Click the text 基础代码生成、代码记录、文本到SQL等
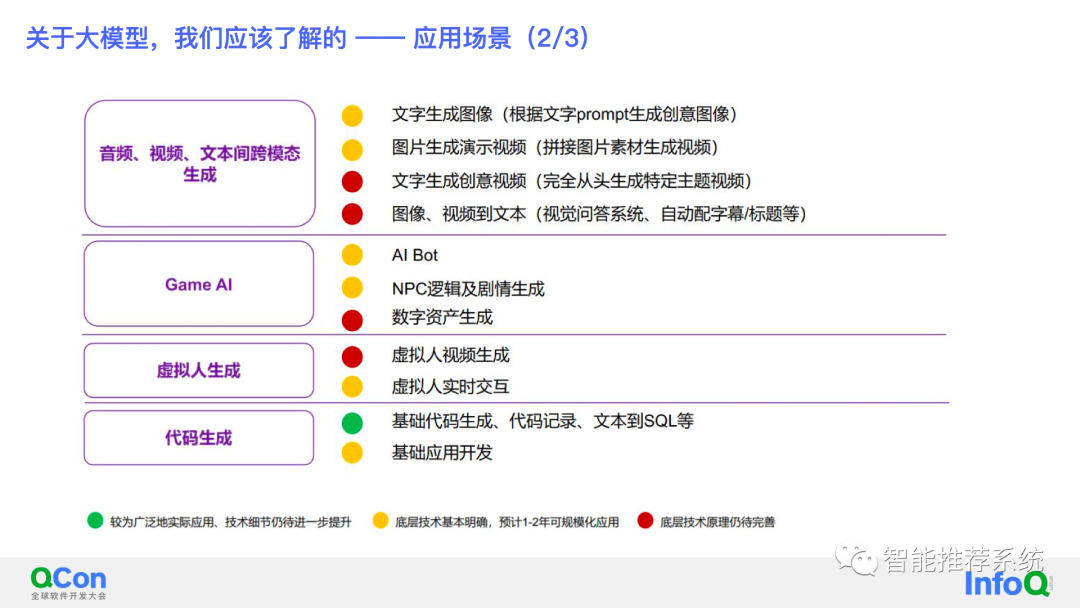 [x=543, y=421]
